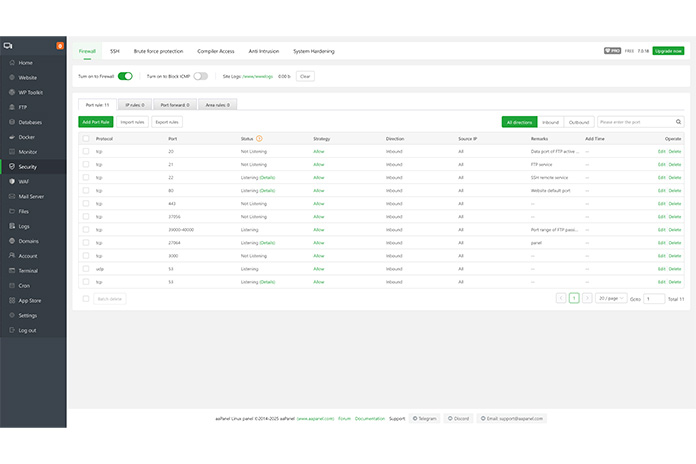
Task: Open the IP rules tab
Action: (134, 104)
